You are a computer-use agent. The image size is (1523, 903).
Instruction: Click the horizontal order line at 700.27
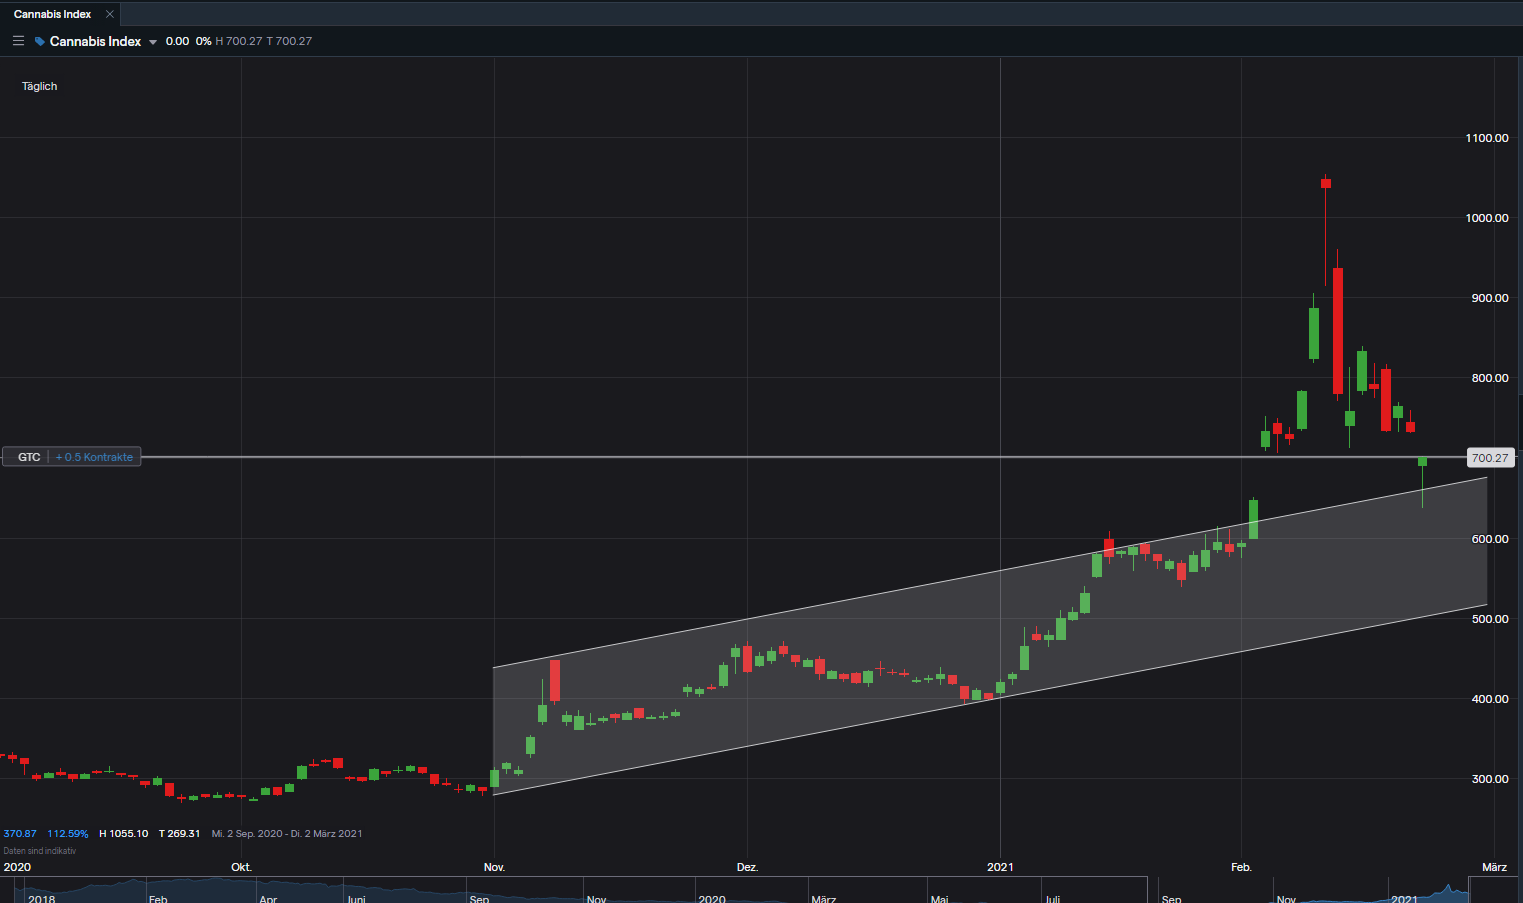click(700, 457)
